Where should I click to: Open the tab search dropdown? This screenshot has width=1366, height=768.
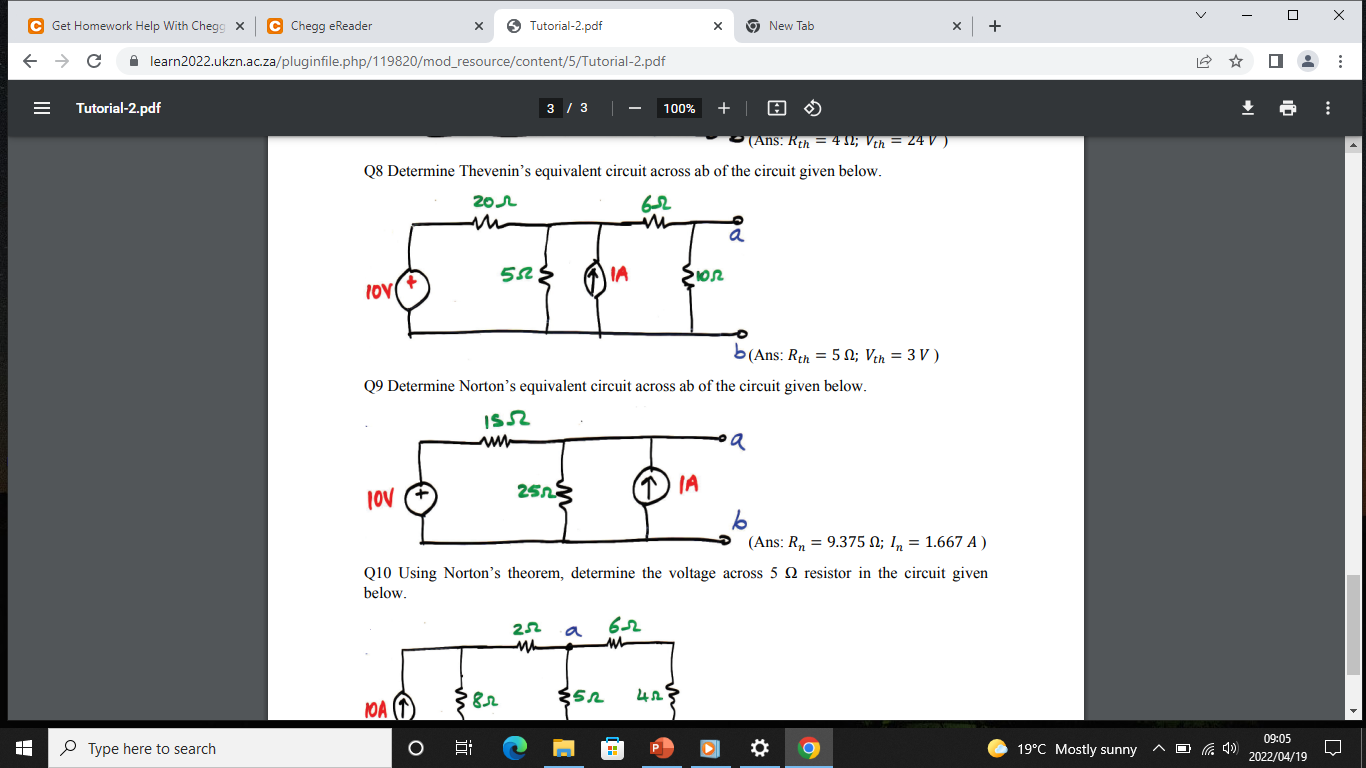point(1200,15)
